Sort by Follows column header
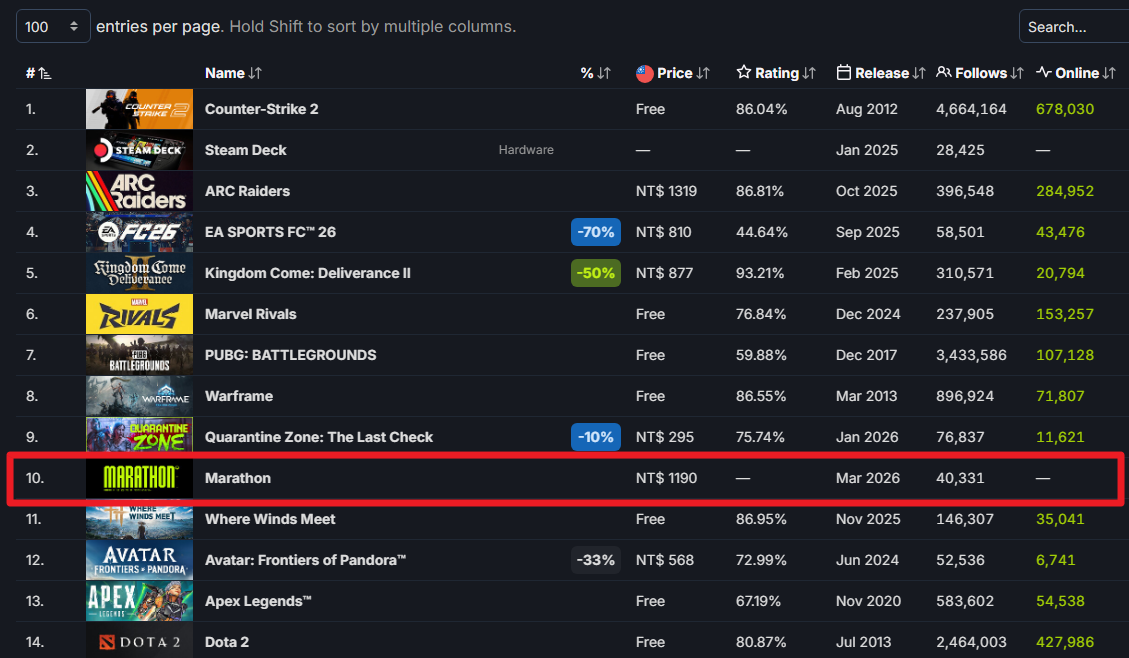The image size is (1129, 658). coord(980,73)
